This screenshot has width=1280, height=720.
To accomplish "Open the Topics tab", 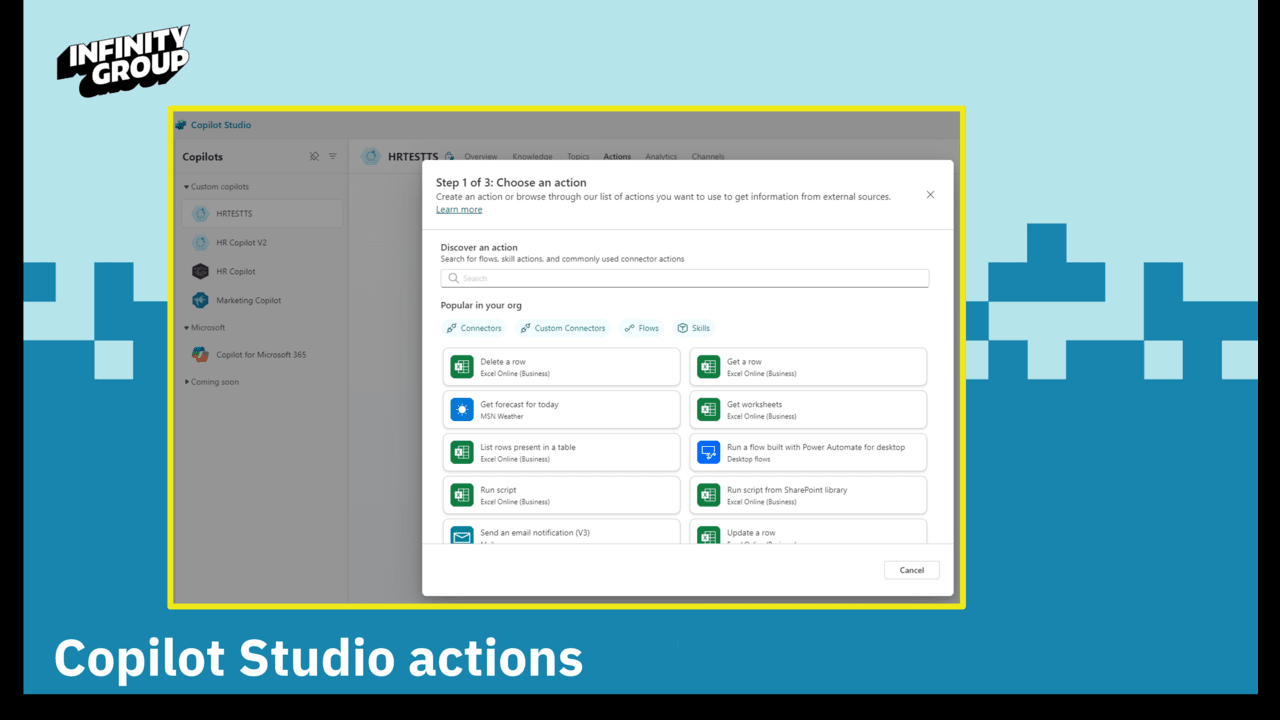I will pos(578,157).
